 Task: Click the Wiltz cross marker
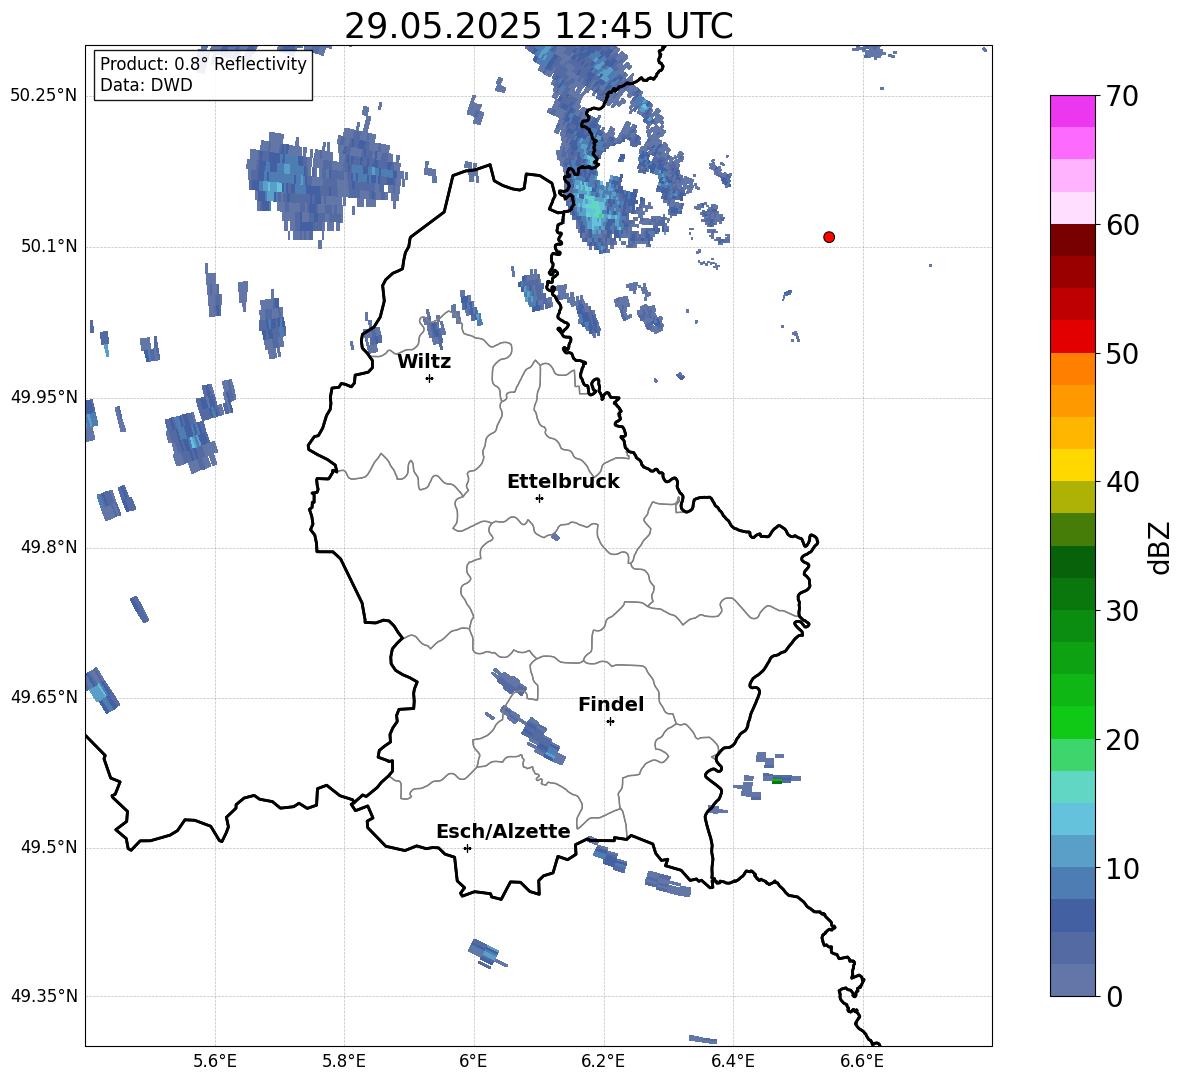pyautogui.click(x=430, y=378)
